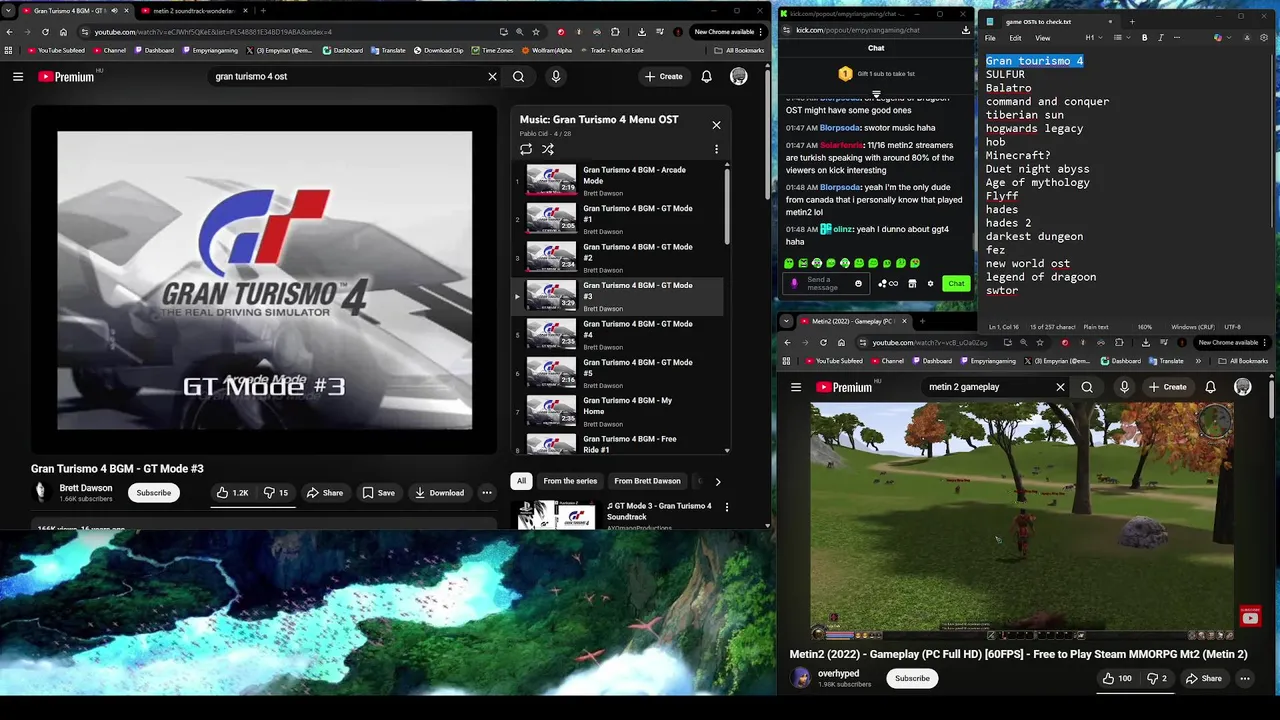Play 'Gran Turismo 4 BGM - GT Mode #1' in playlist
Screen dimensions: 1280x720
[x=616, y=219]
